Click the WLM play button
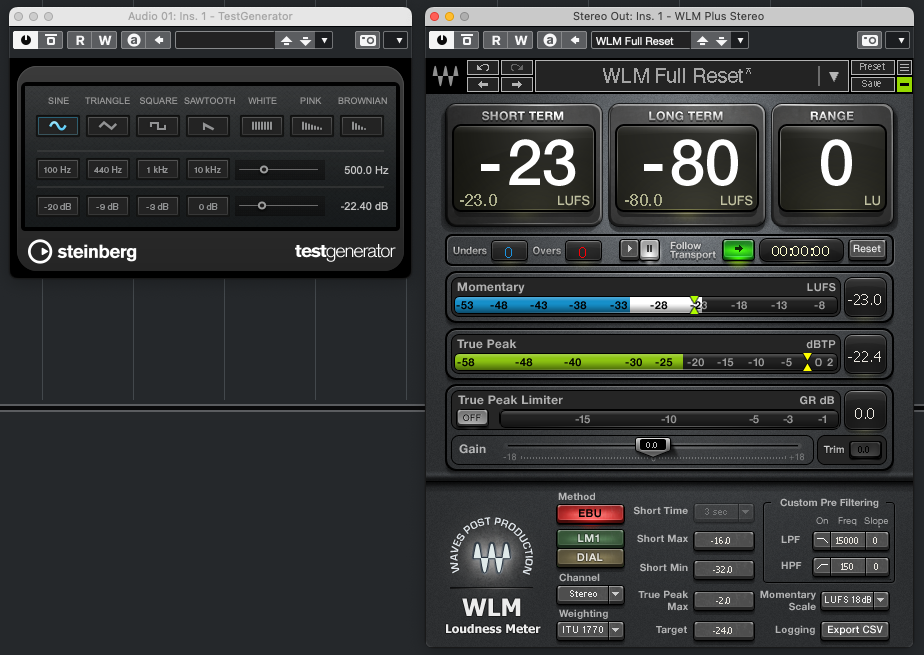This screenshot has width=924, height=655. 629,249
